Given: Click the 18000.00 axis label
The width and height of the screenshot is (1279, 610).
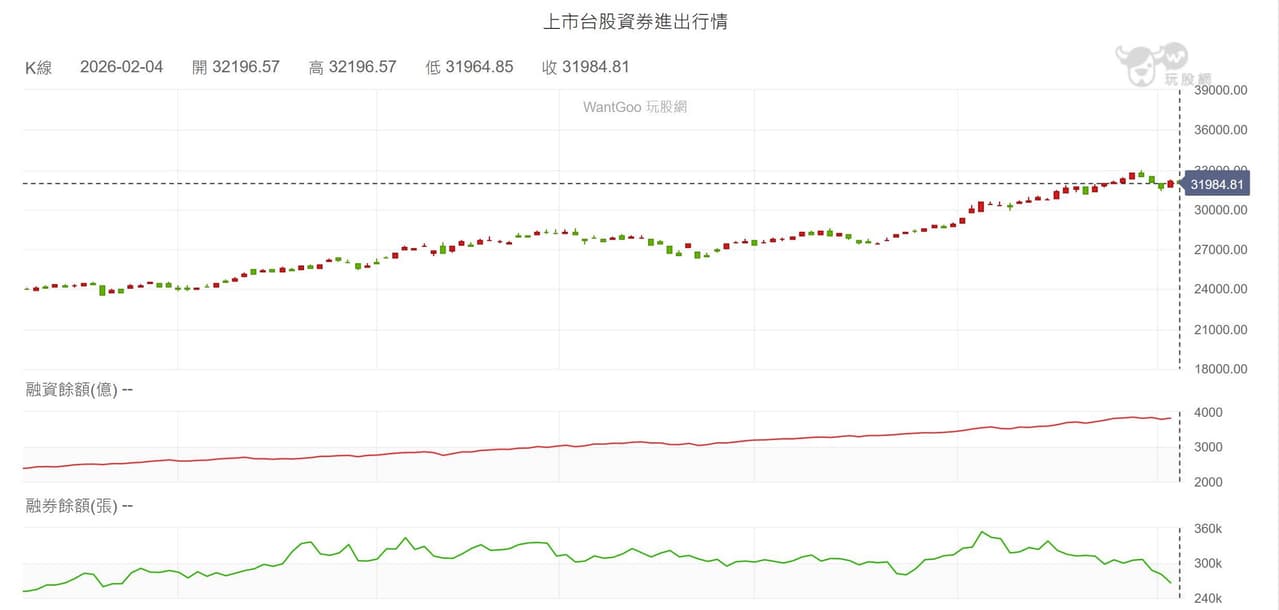Looking at the screenshot, I should [x=1222, y=369].
